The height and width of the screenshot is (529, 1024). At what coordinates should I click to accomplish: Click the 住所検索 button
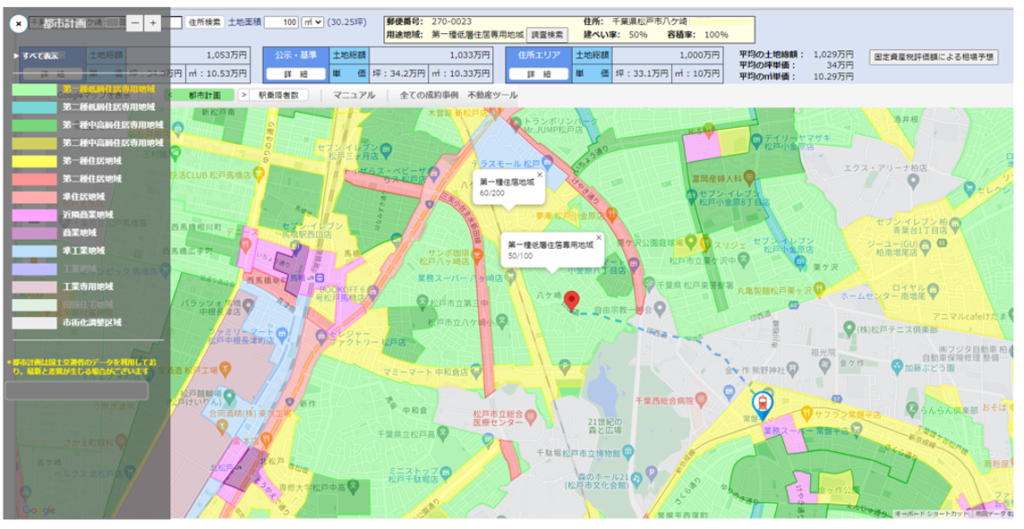click(204, 22)
